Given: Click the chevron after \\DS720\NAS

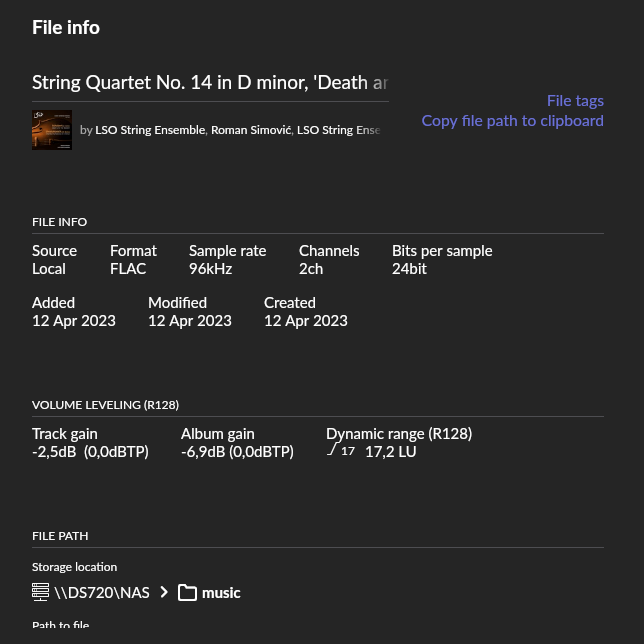Looking at the screenshot, I should pyautogui.click(x=164, y=592).
